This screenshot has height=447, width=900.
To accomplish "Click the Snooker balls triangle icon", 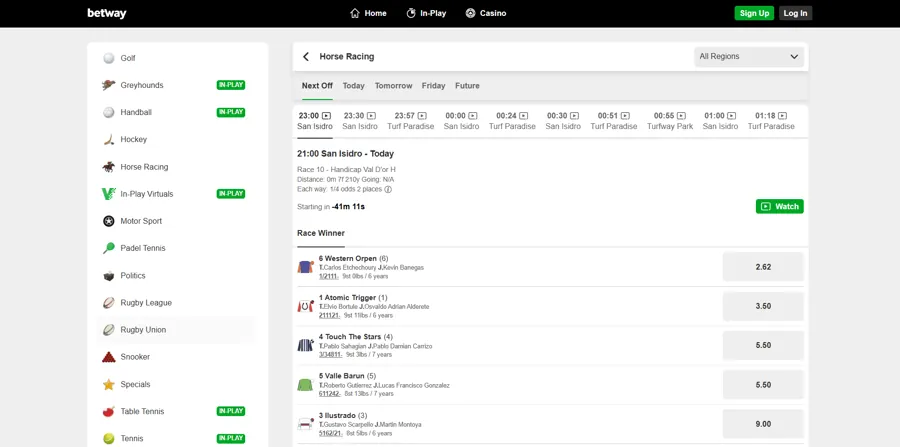I will pyautogui.click(x=108, y=357).
